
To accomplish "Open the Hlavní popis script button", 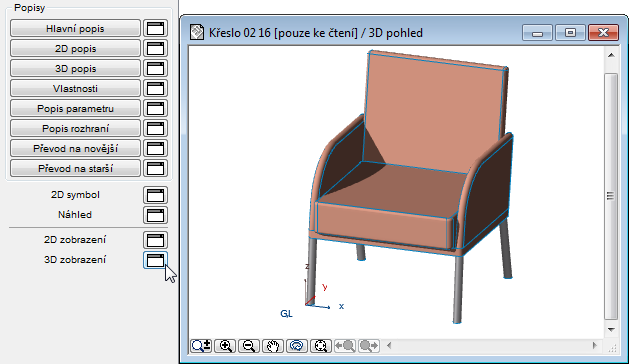I will coord(75,28).
